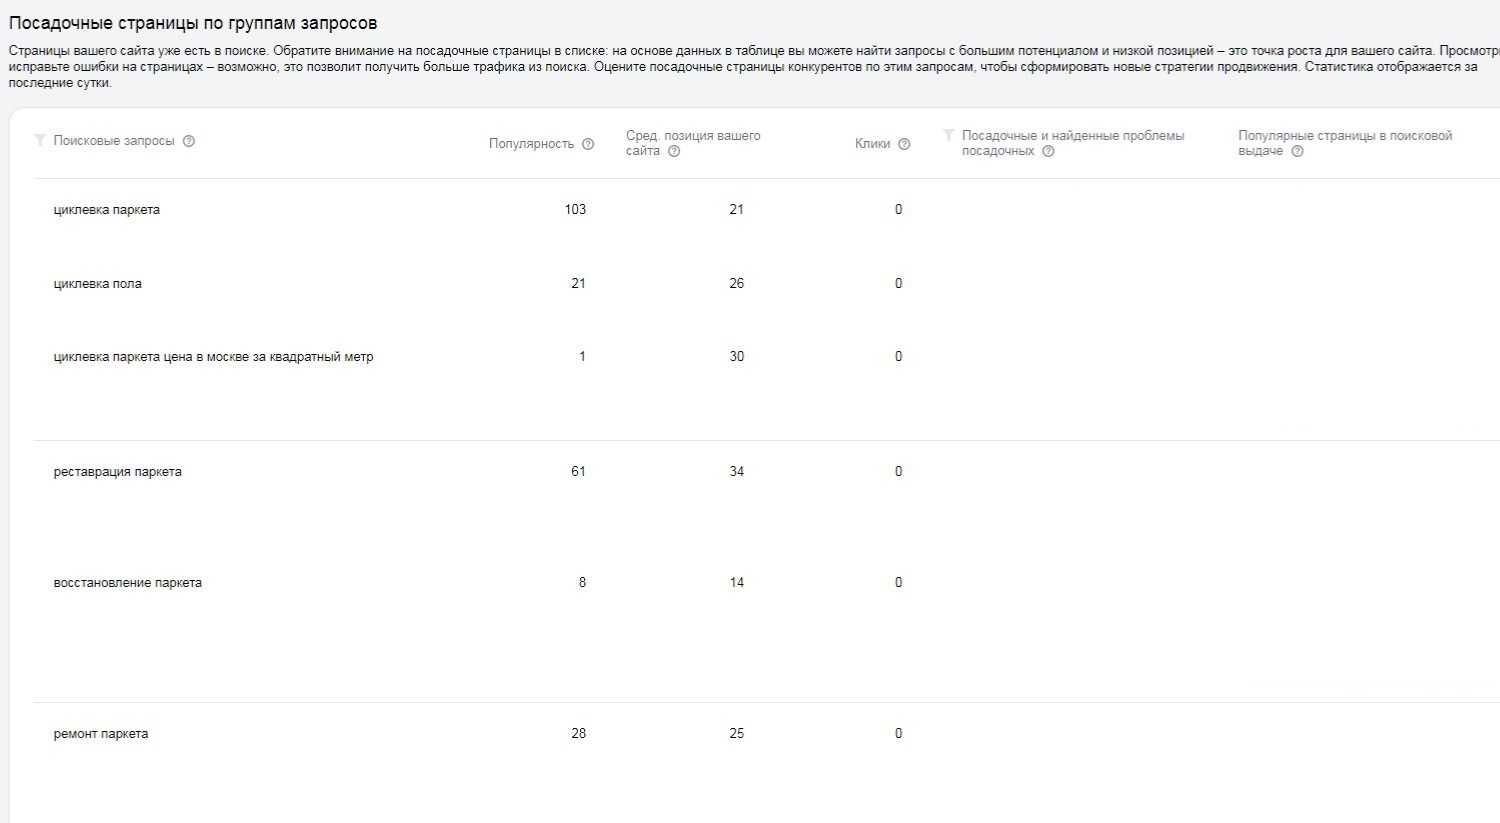Click popularity value 103 for циклевка паркета
Image resolution: width=1500 pixels, height=823 pixels.
575,210
